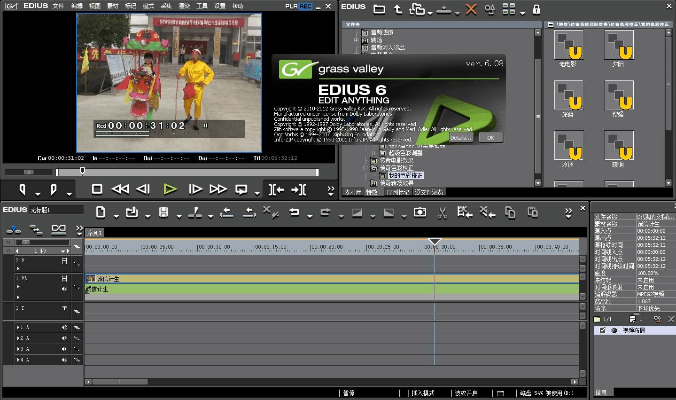Select the green audio clip on the timeline

[250, 289]
